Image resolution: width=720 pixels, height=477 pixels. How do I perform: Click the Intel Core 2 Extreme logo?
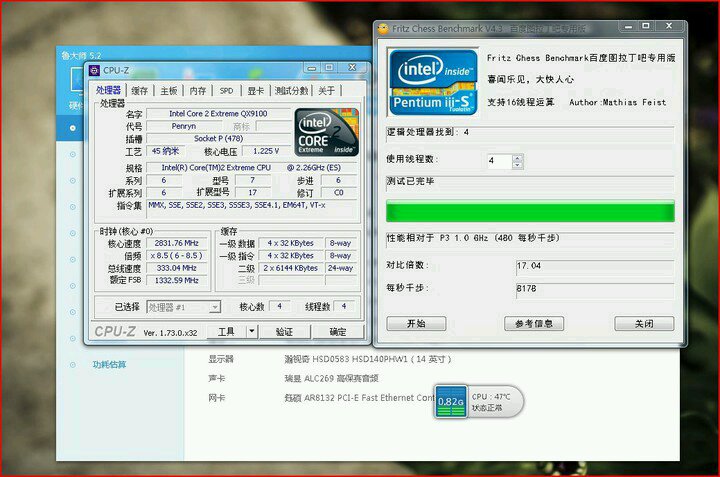[x=326, y=132]
